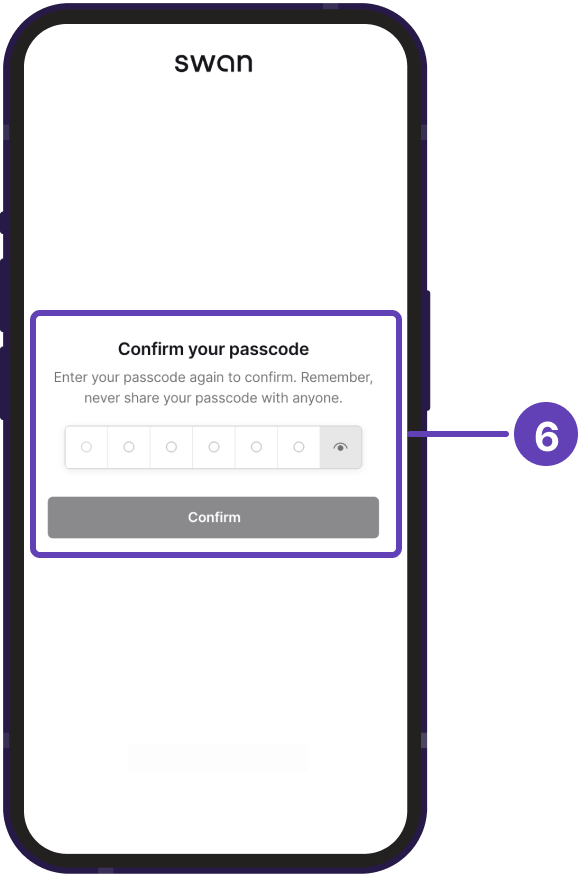Click the gray Confirm button
Image resolution: width=578 pixels, height=884 pixels.
213,518
